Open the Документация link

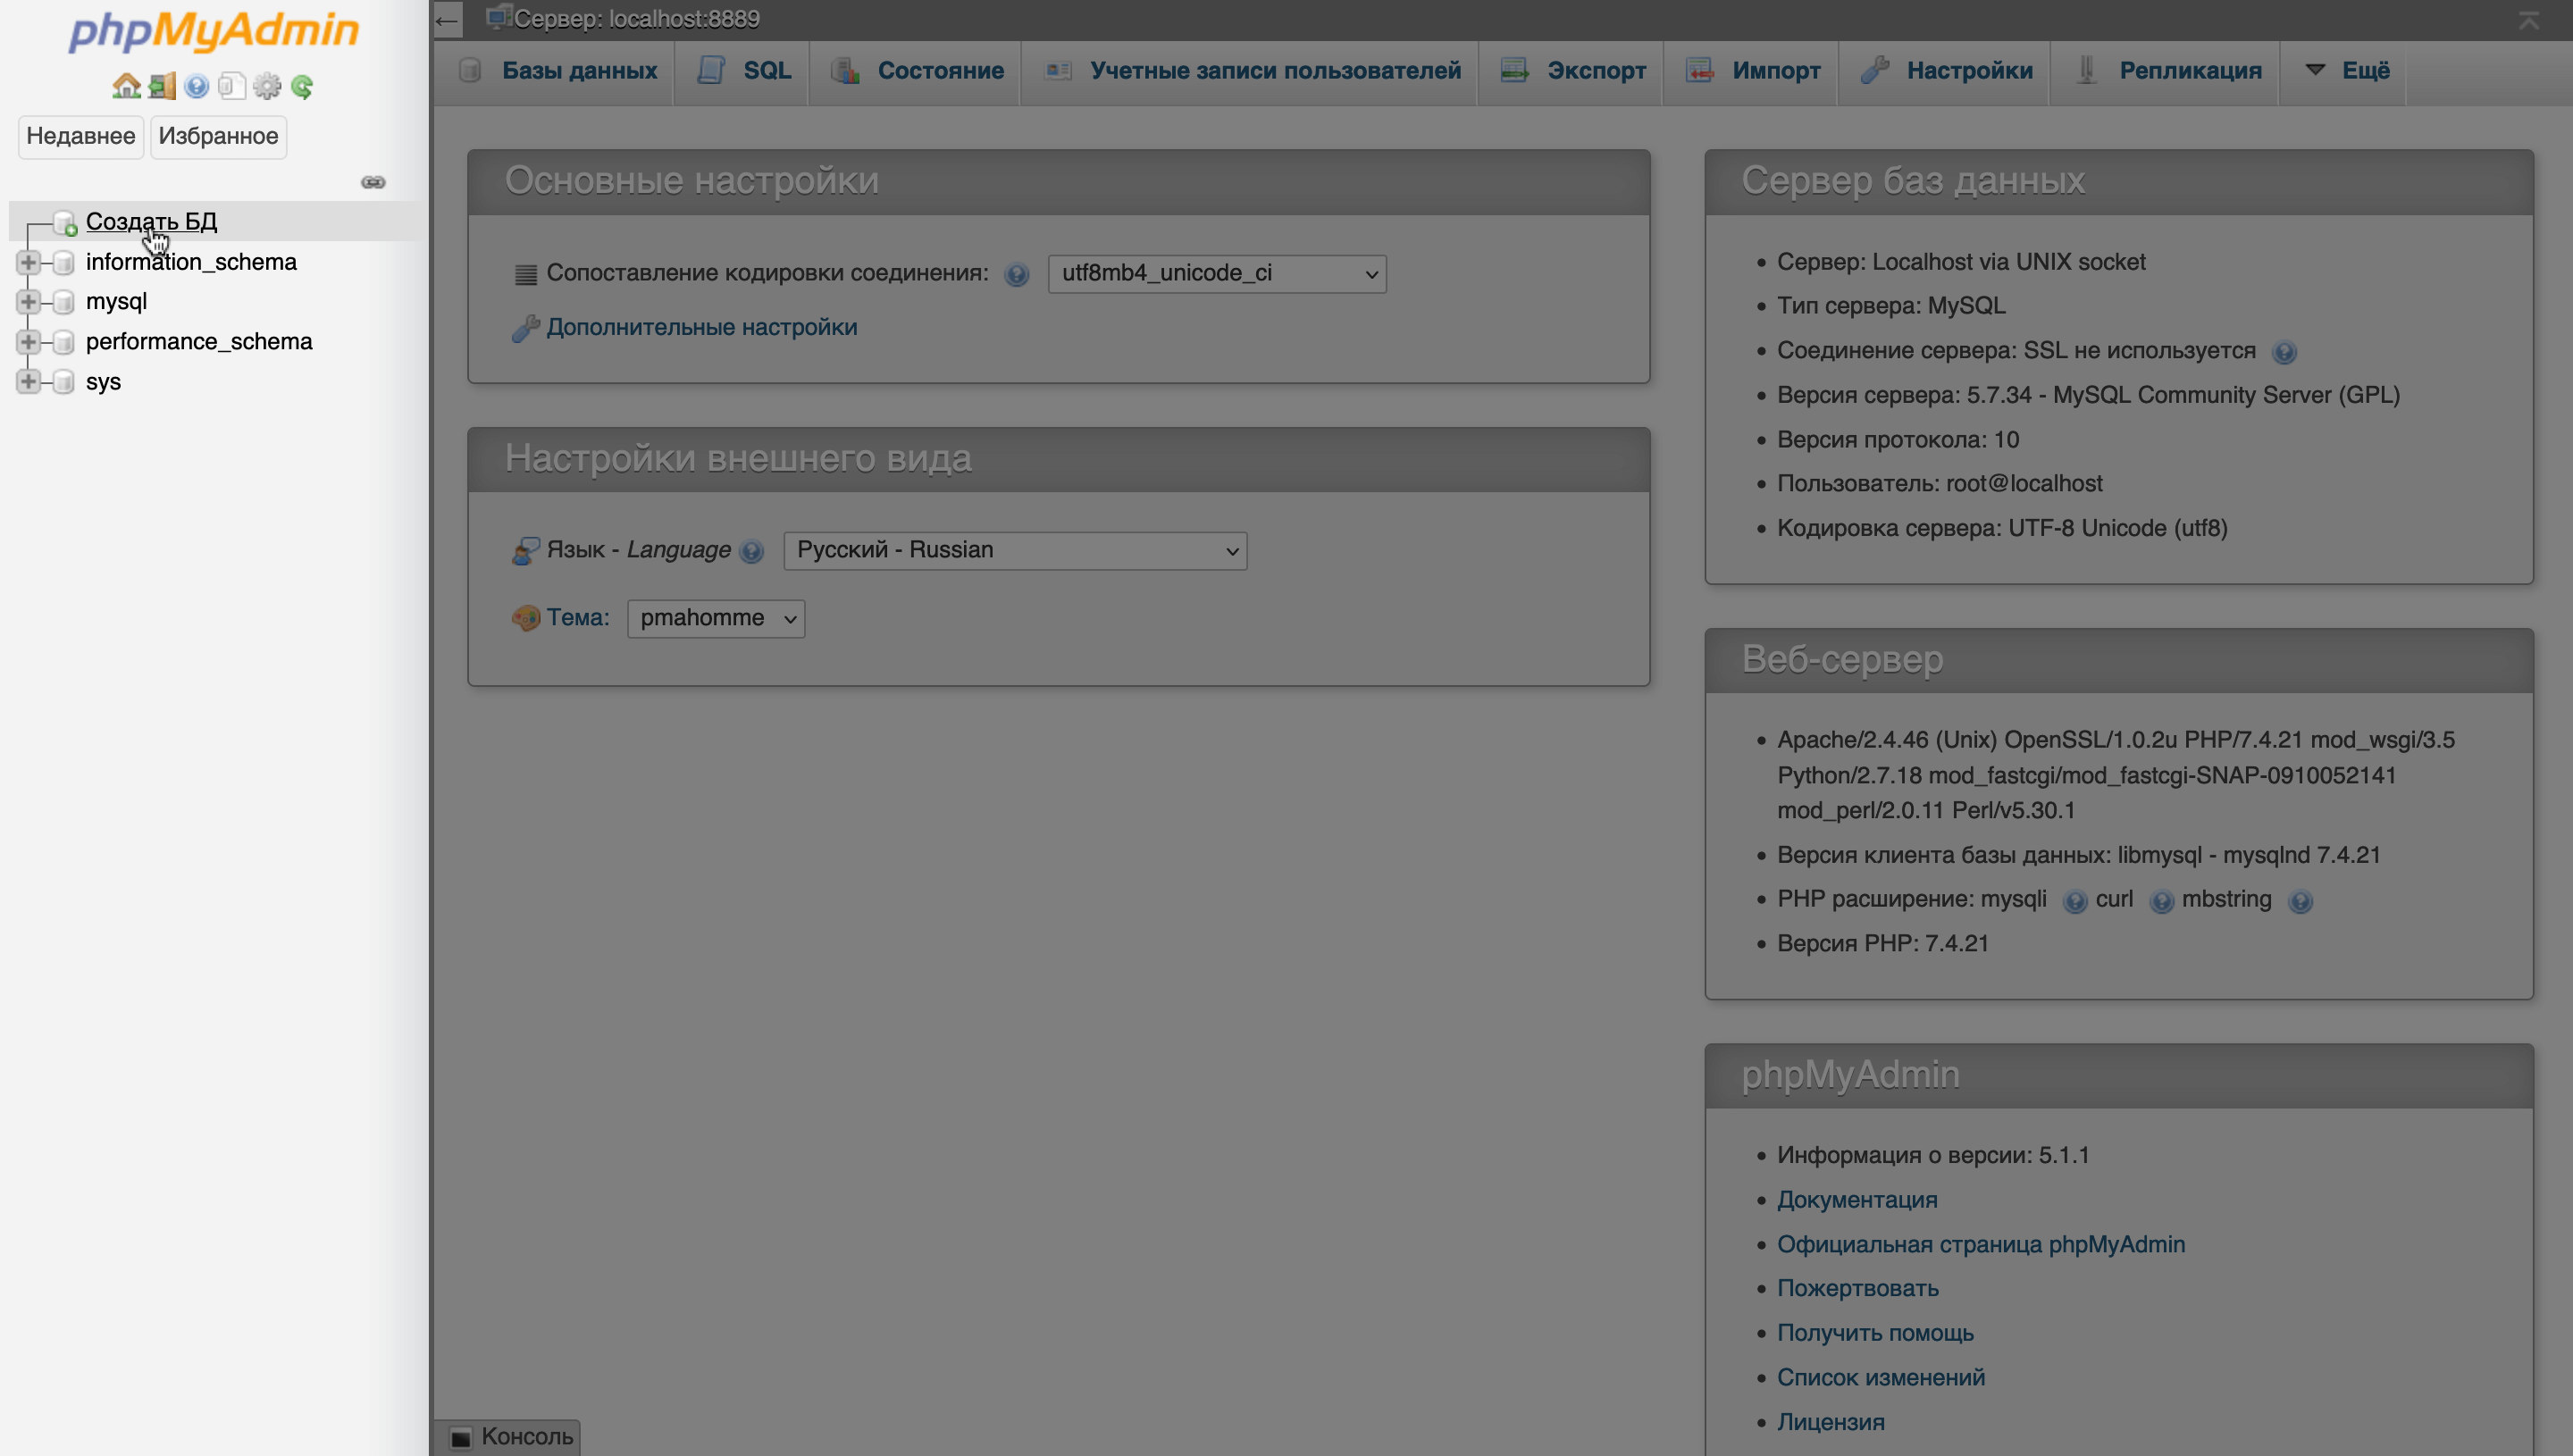click(1857, 1201)
